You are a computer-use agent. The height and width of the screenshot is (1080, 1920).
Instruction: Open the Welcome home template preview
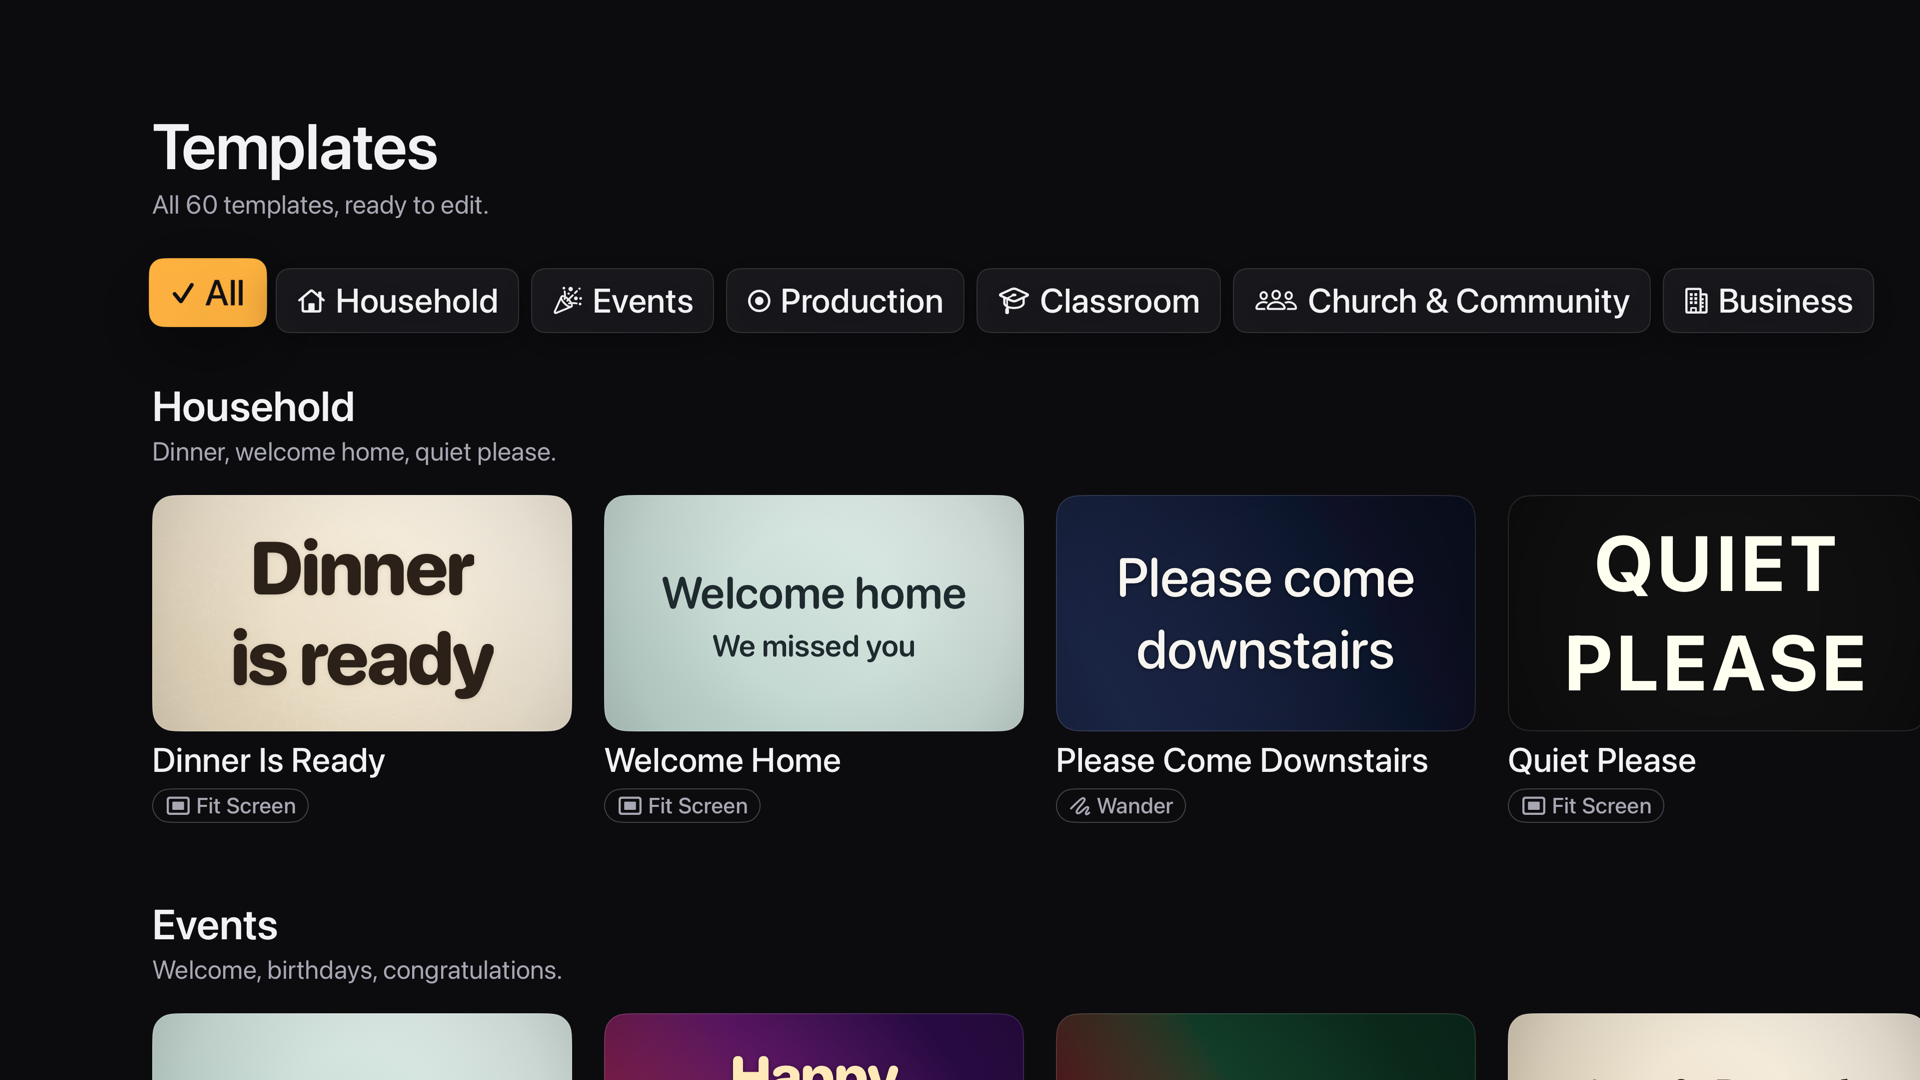pyautogui.click(x=814, y=613)
